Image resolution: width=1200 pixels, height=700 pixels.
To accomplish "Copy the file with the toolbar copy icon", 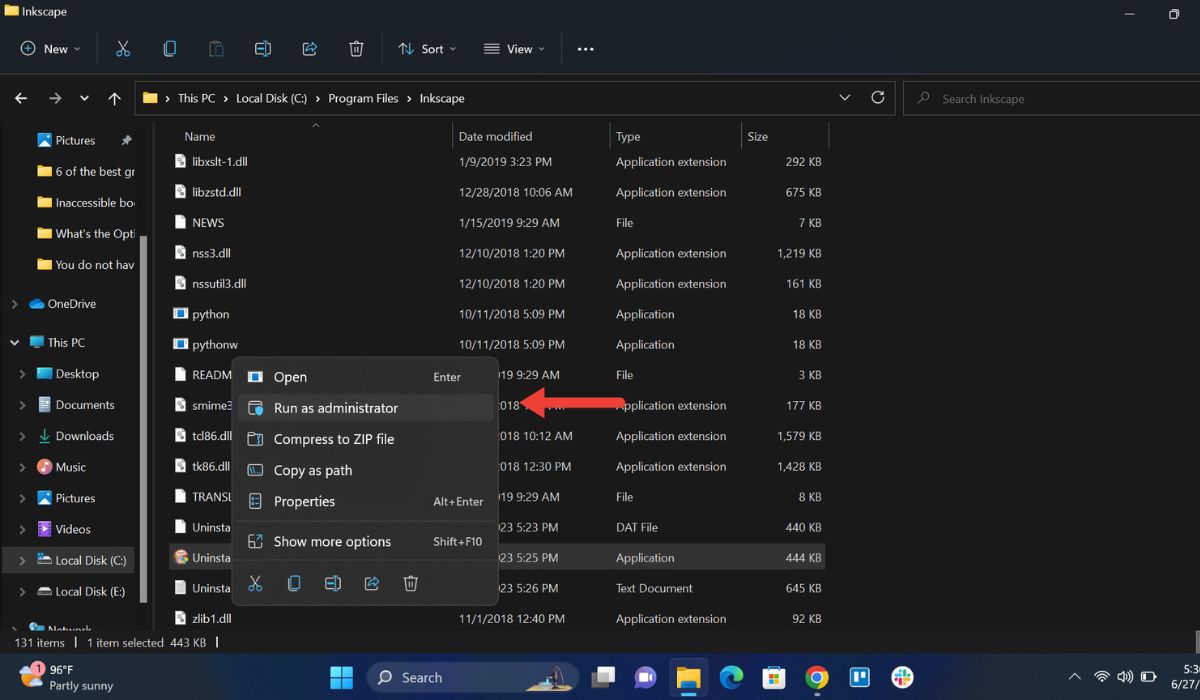I will [x=169, y=48].
